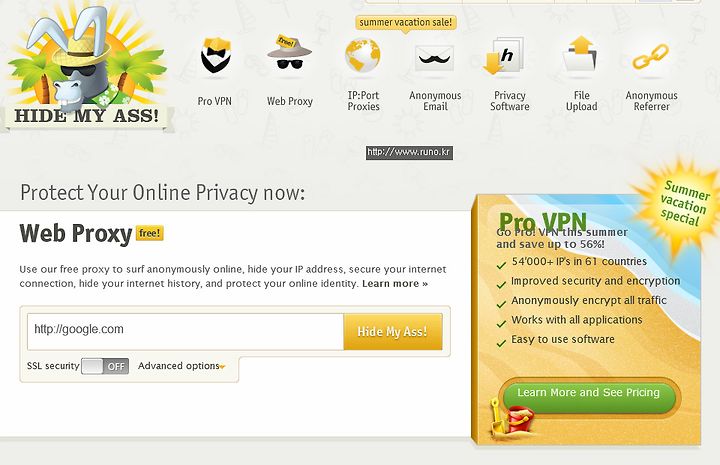
Task: Follow the Learn more » link
Action: (395, 284)
